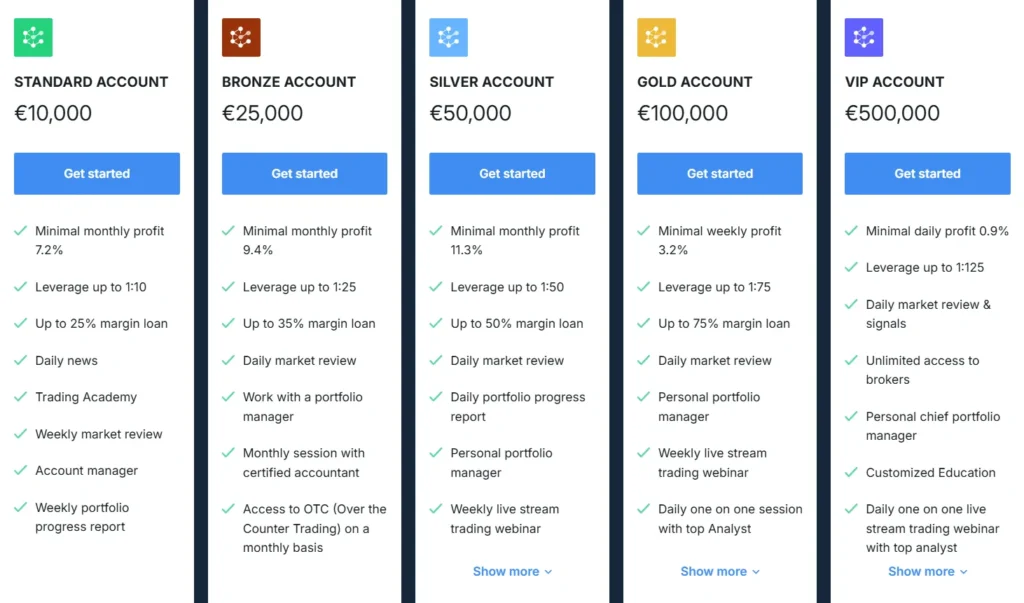Screen dimensions: 1024x603
Task: Click Account manager feature text
Action: [x=87, y=471]
